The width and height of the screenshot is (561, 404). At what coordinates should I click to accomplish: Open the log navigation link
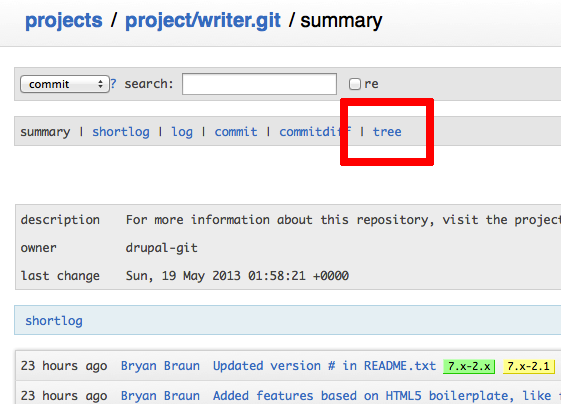point(182,132)
